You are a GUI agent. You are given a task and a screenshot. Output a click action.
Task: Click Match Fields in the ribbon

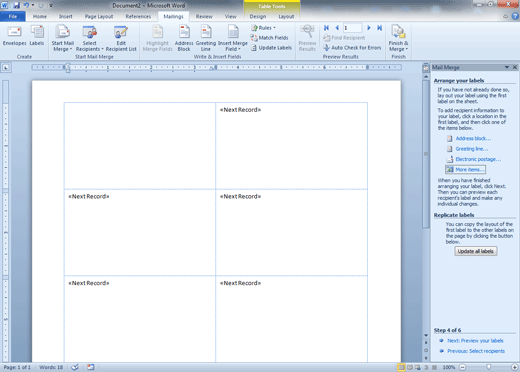pos(269,38)
